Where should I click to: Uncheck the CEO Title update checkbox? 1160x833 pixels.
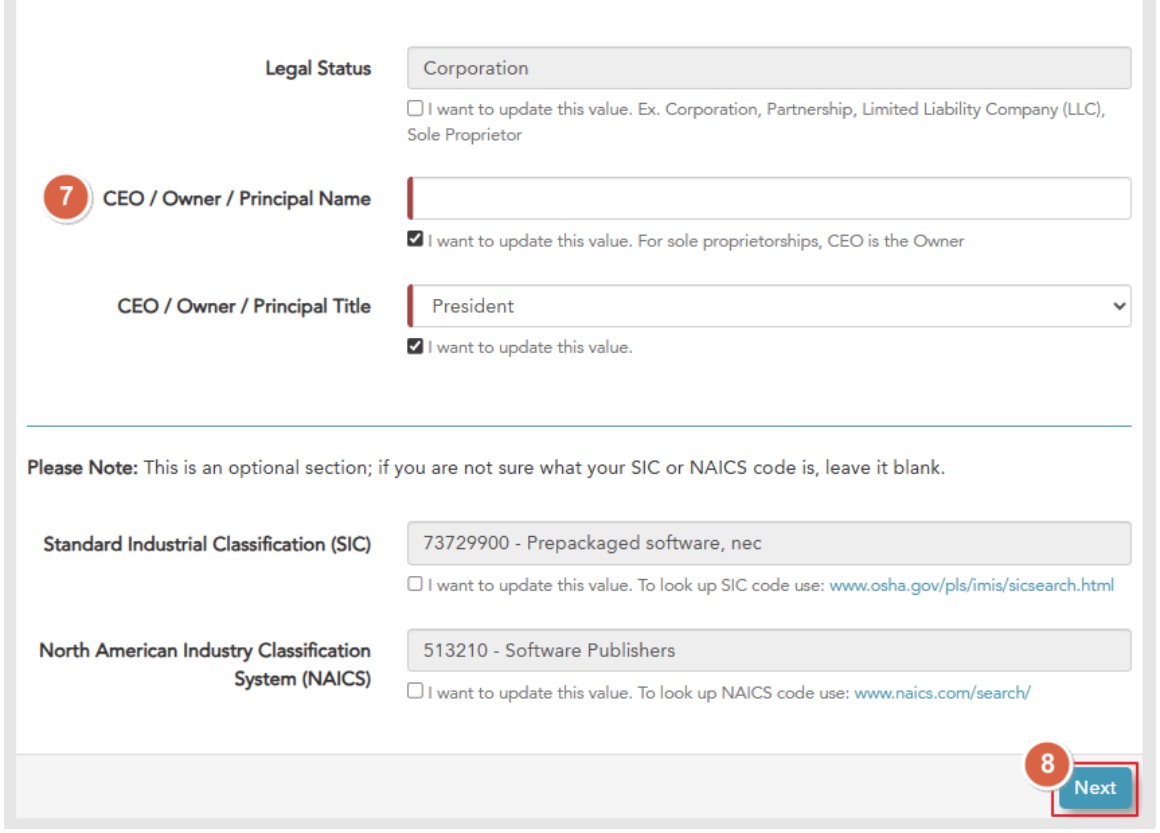pyautogui.click(x=415, y=346)
